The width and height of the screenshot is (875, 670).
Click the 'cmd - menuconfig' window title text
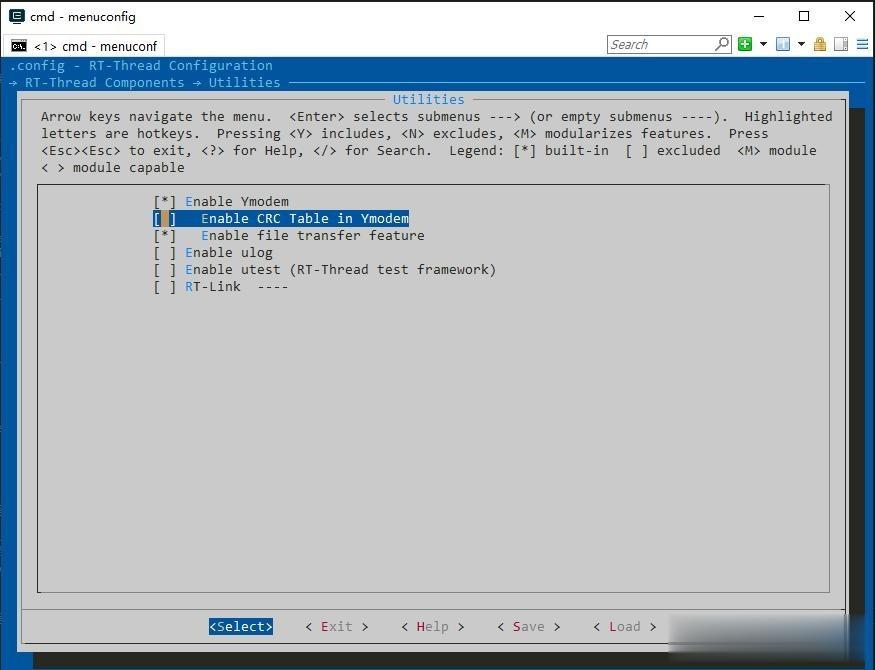(83, 17)
